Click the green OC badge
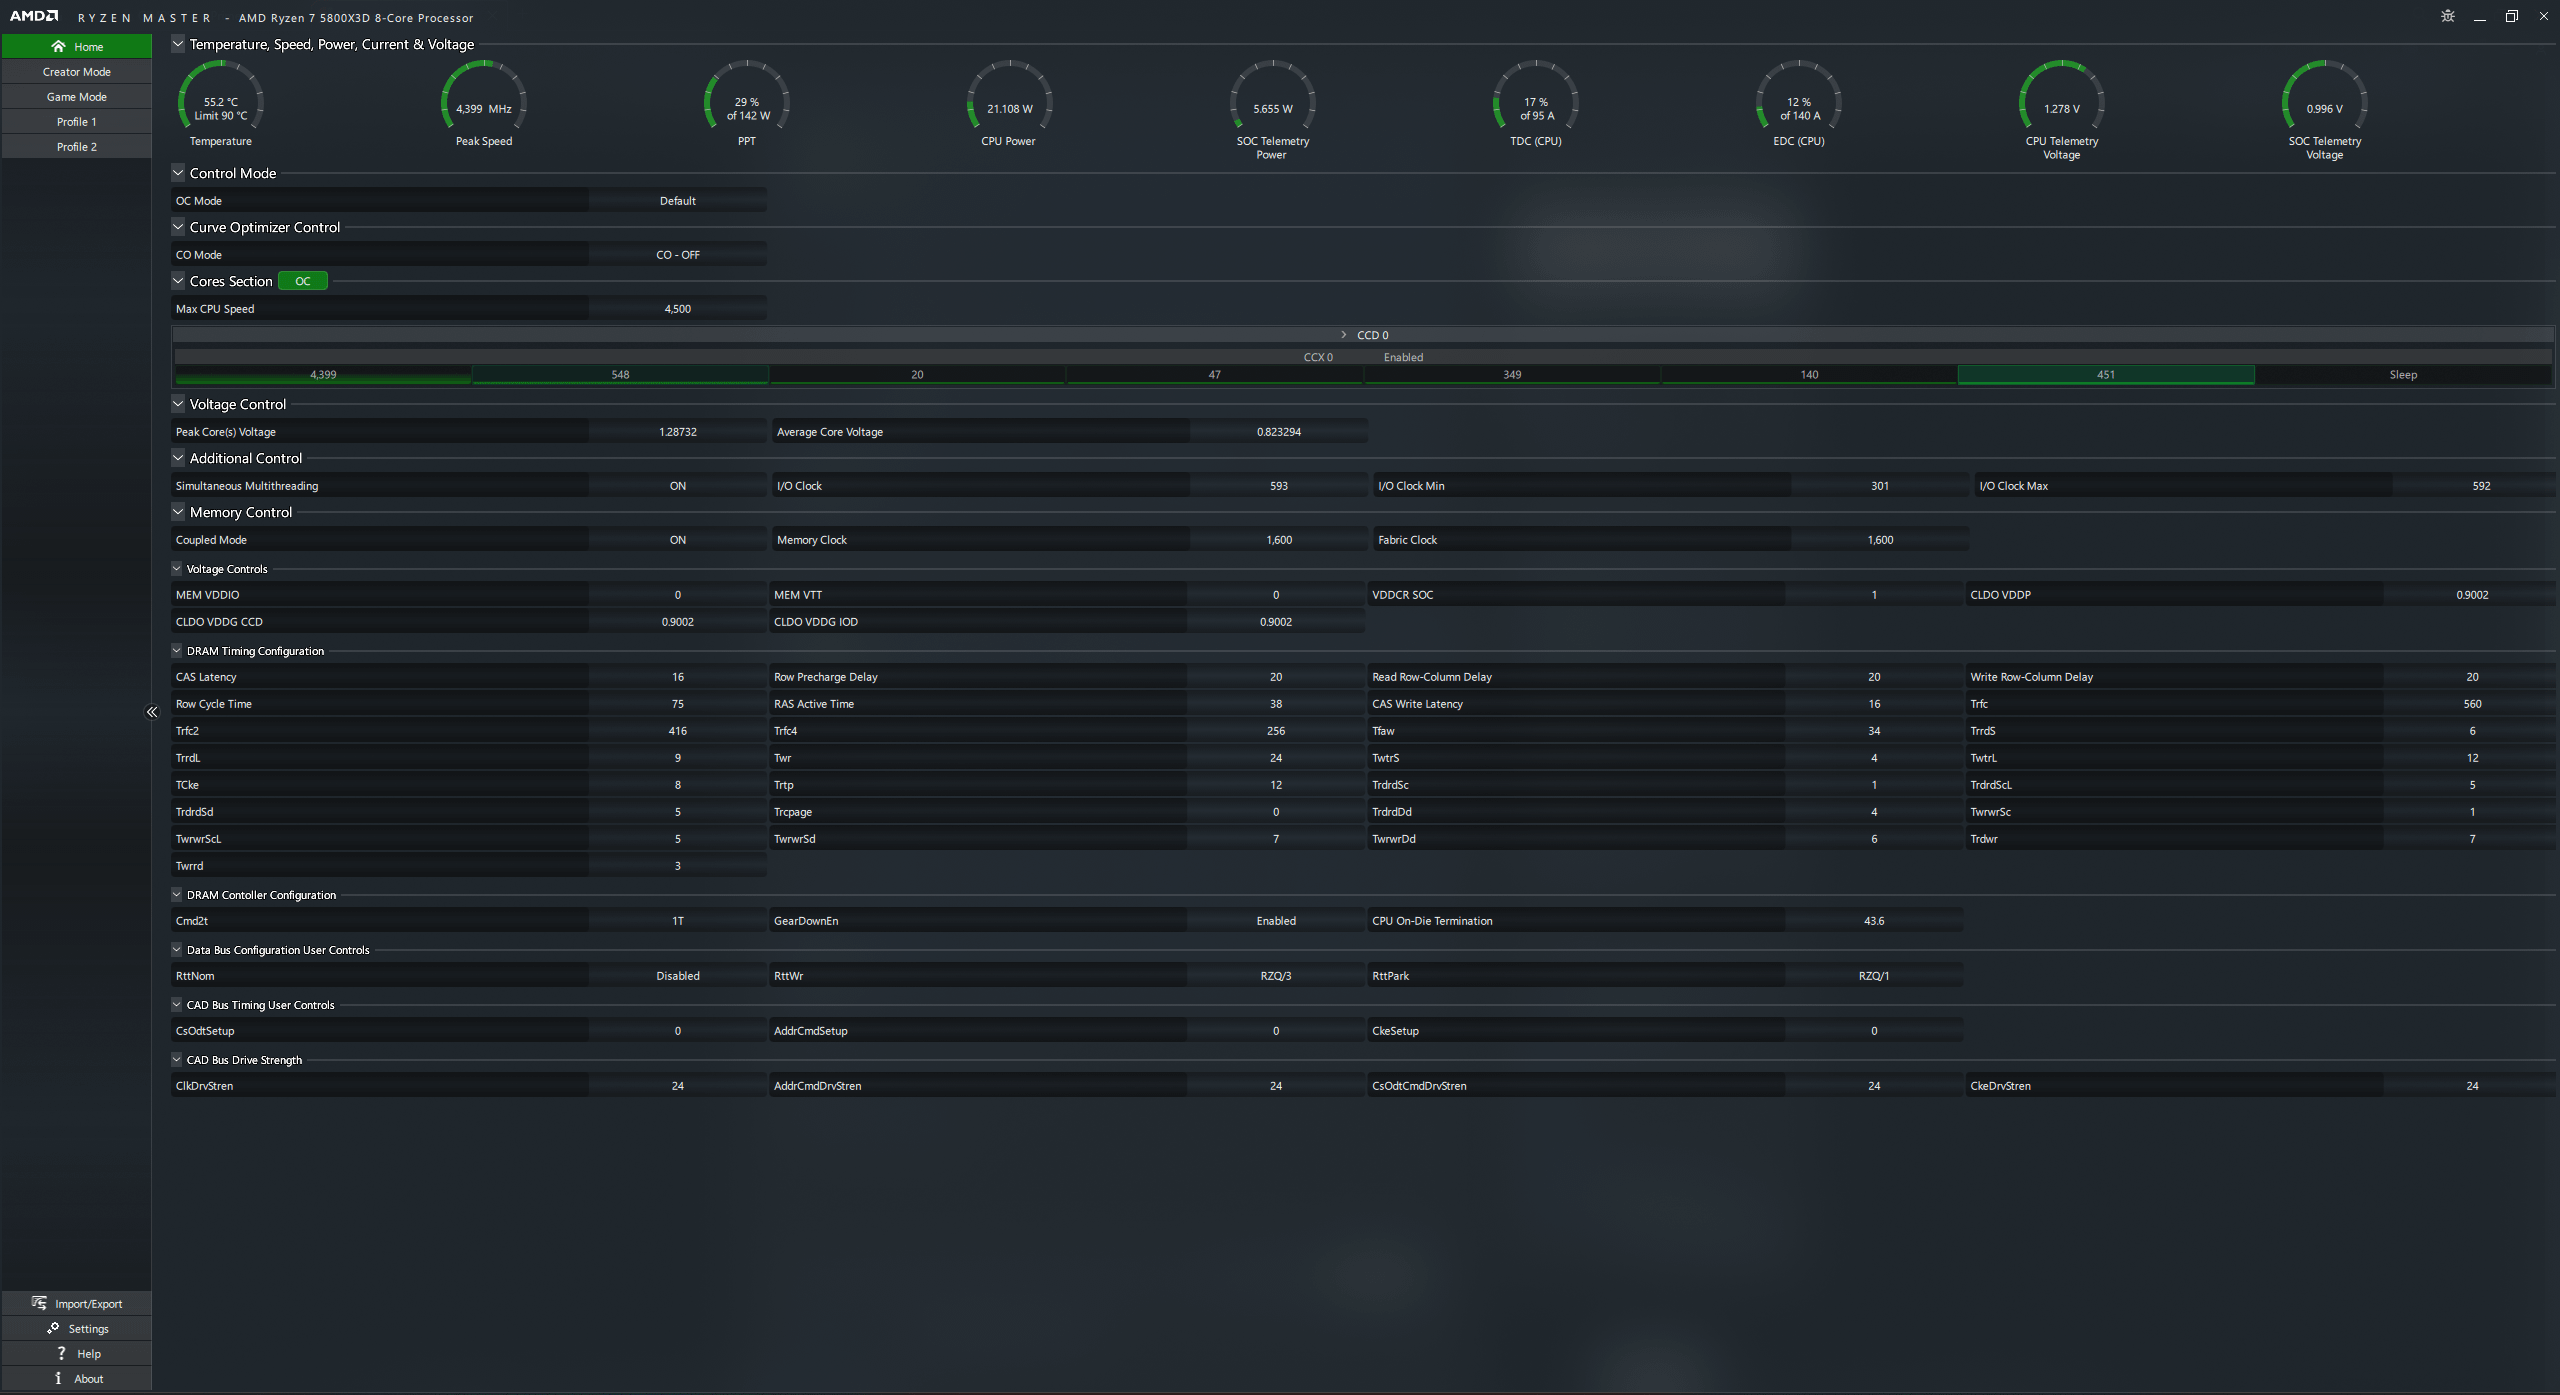This screenshot has width=2560, height=1395. click(303, 281)
